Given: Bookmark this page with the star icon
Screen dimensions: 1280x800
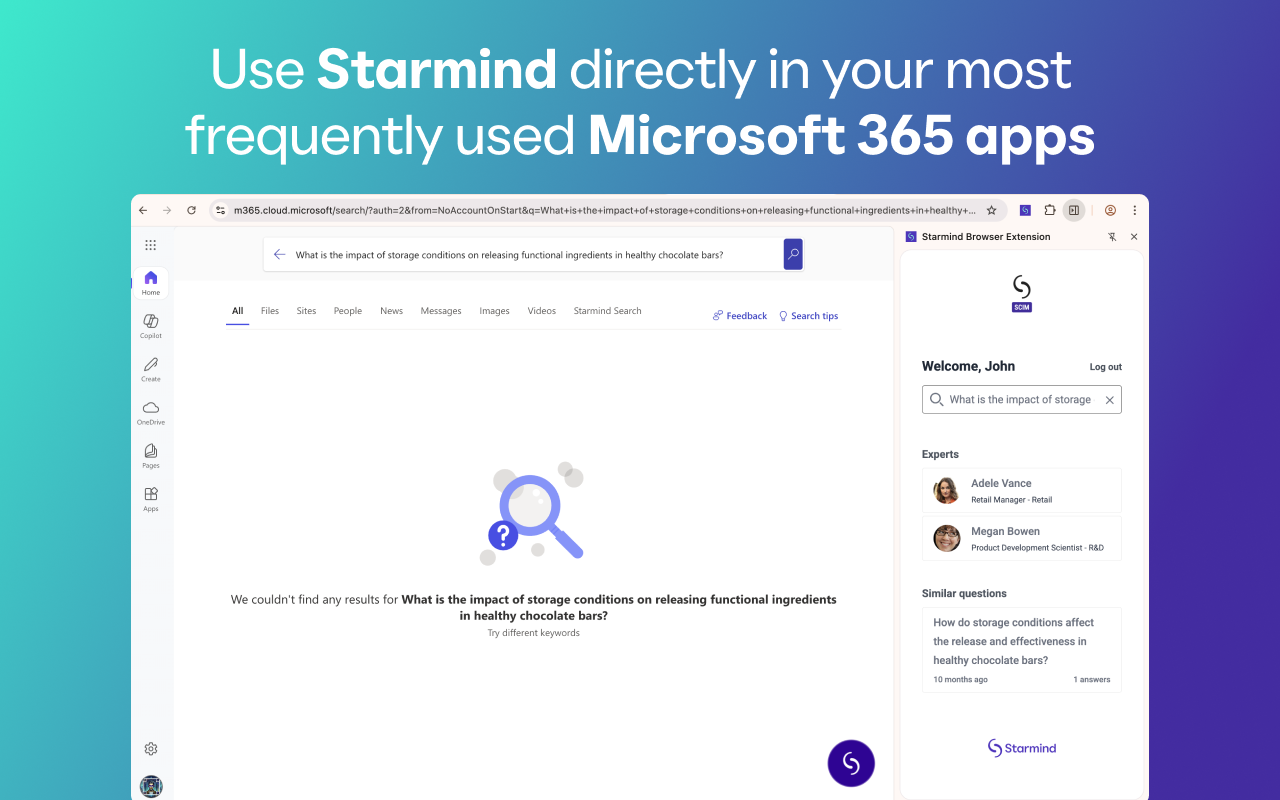Looking at the screenshot, I should (x=991, y=210).
